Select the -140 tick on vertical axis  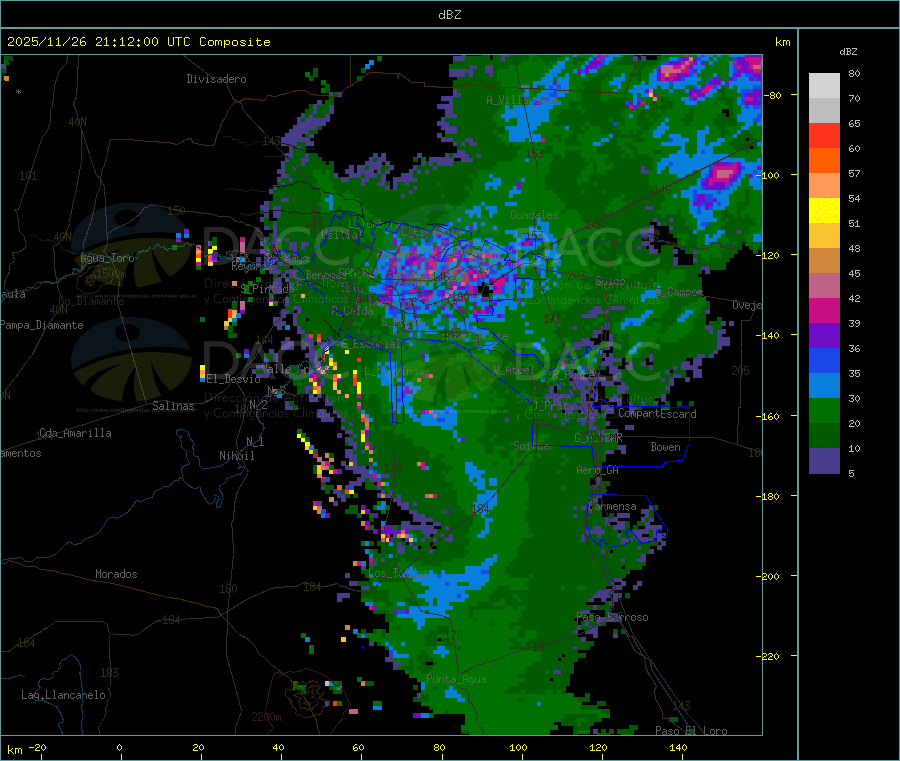point(770,335)
